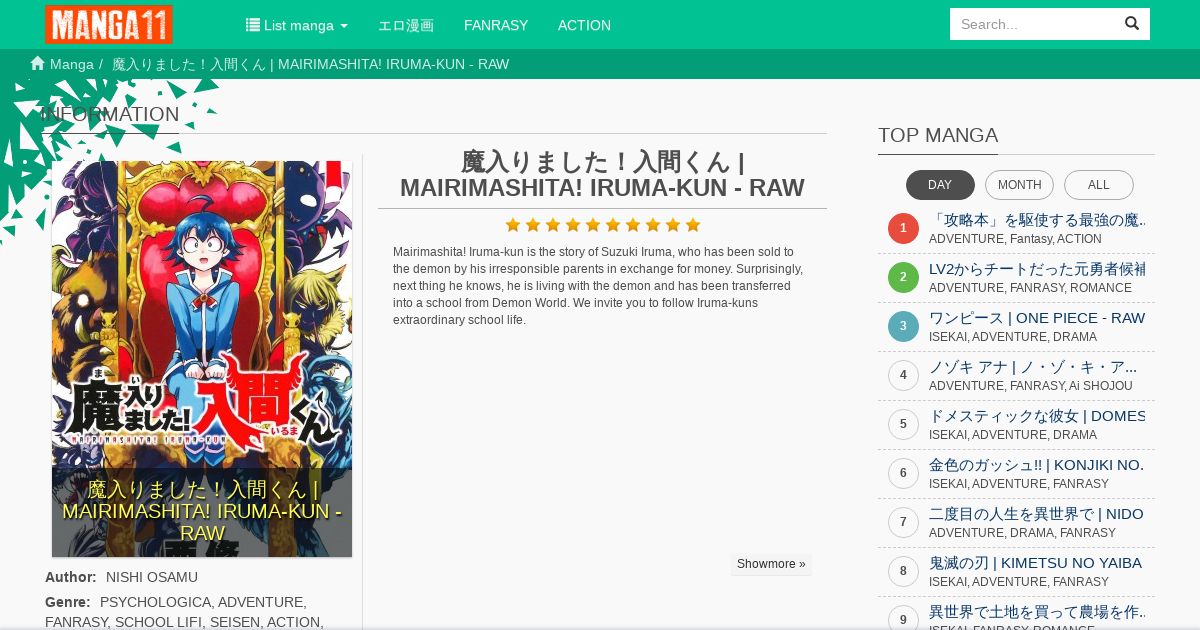Open the ACTION category in navbar

584,25
